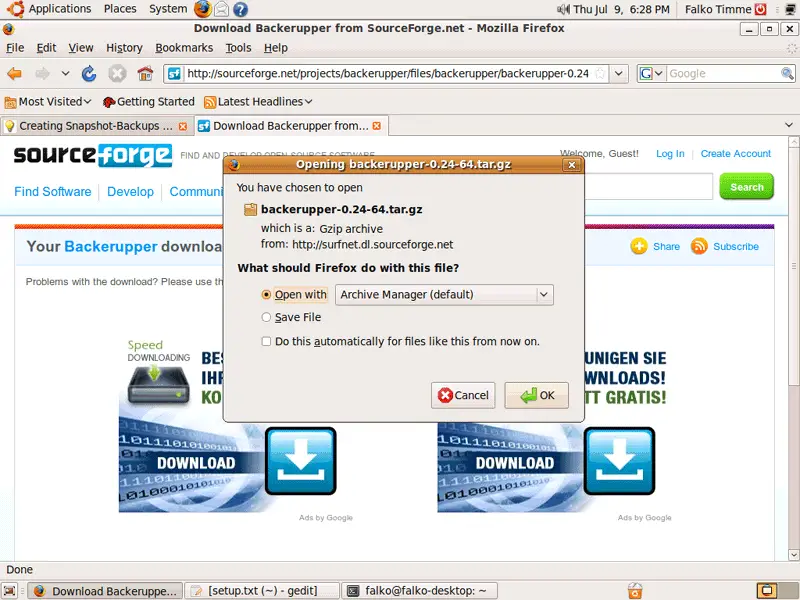
Task: Expand the Latest Headlines feed dropdown
Action: (258, 102)
